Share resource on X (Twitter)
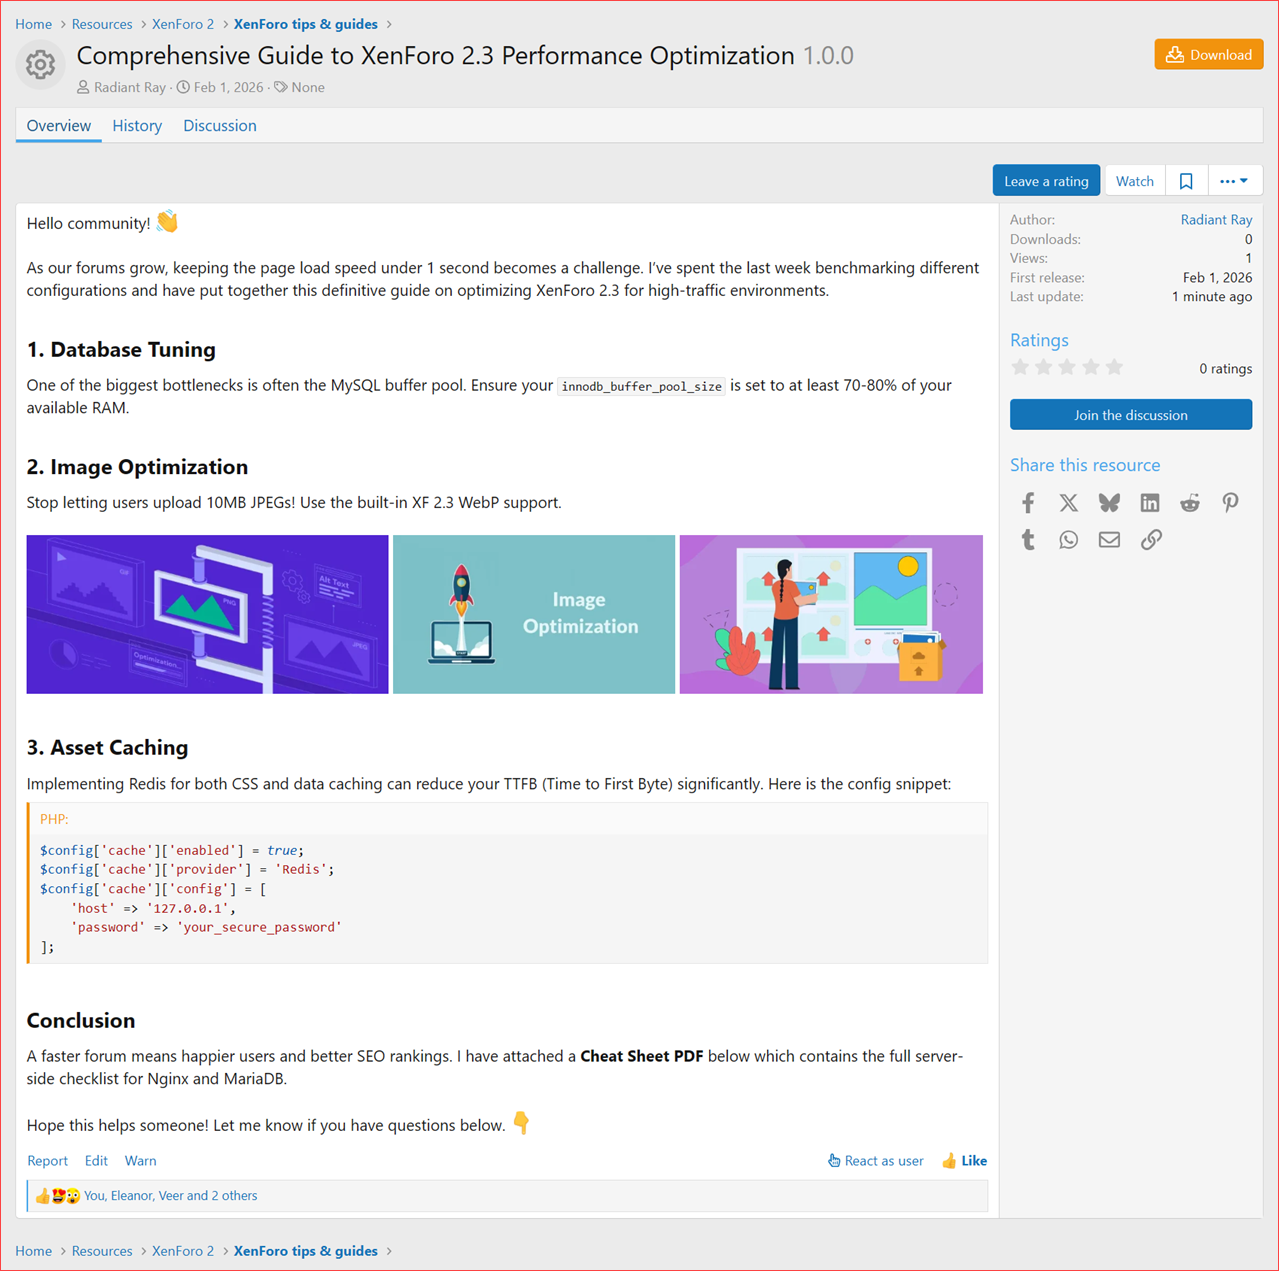This screenshot has width=1279, height=1271. [1069, 503]
